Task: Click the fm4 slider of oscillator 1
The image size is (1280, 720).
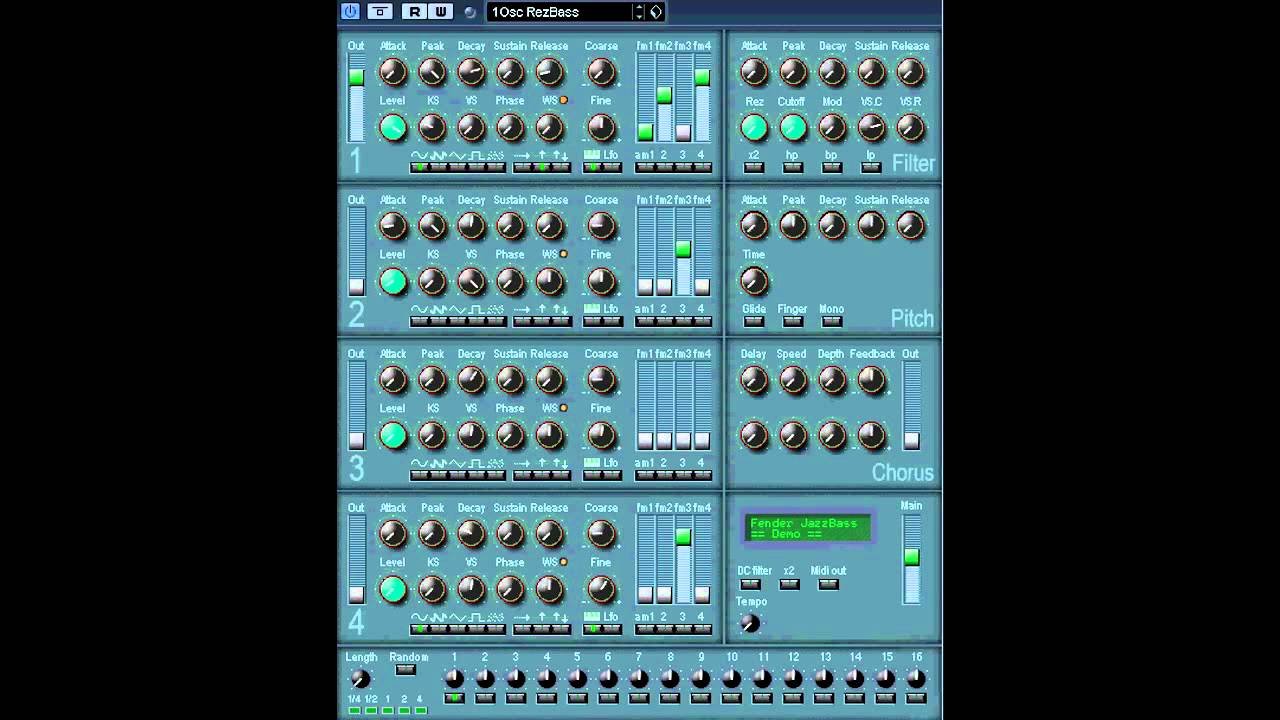Action: [702, 98]
